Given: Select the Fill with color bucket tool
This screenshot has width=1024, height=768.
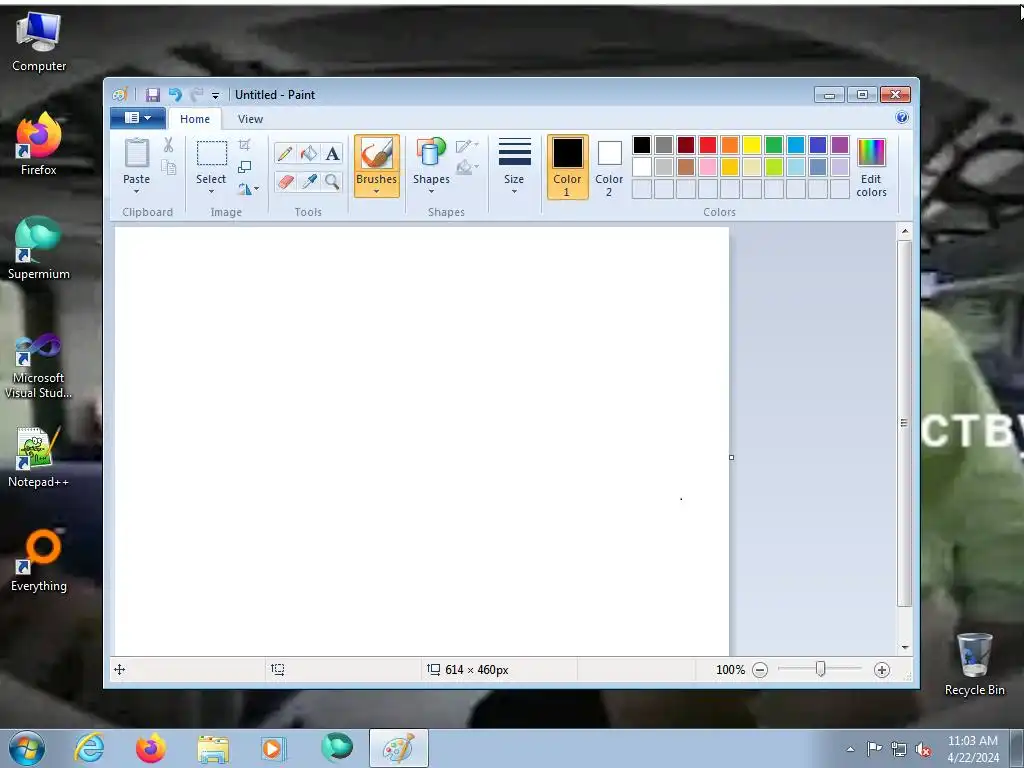Looking at the screenshot, I should [309, 153].
